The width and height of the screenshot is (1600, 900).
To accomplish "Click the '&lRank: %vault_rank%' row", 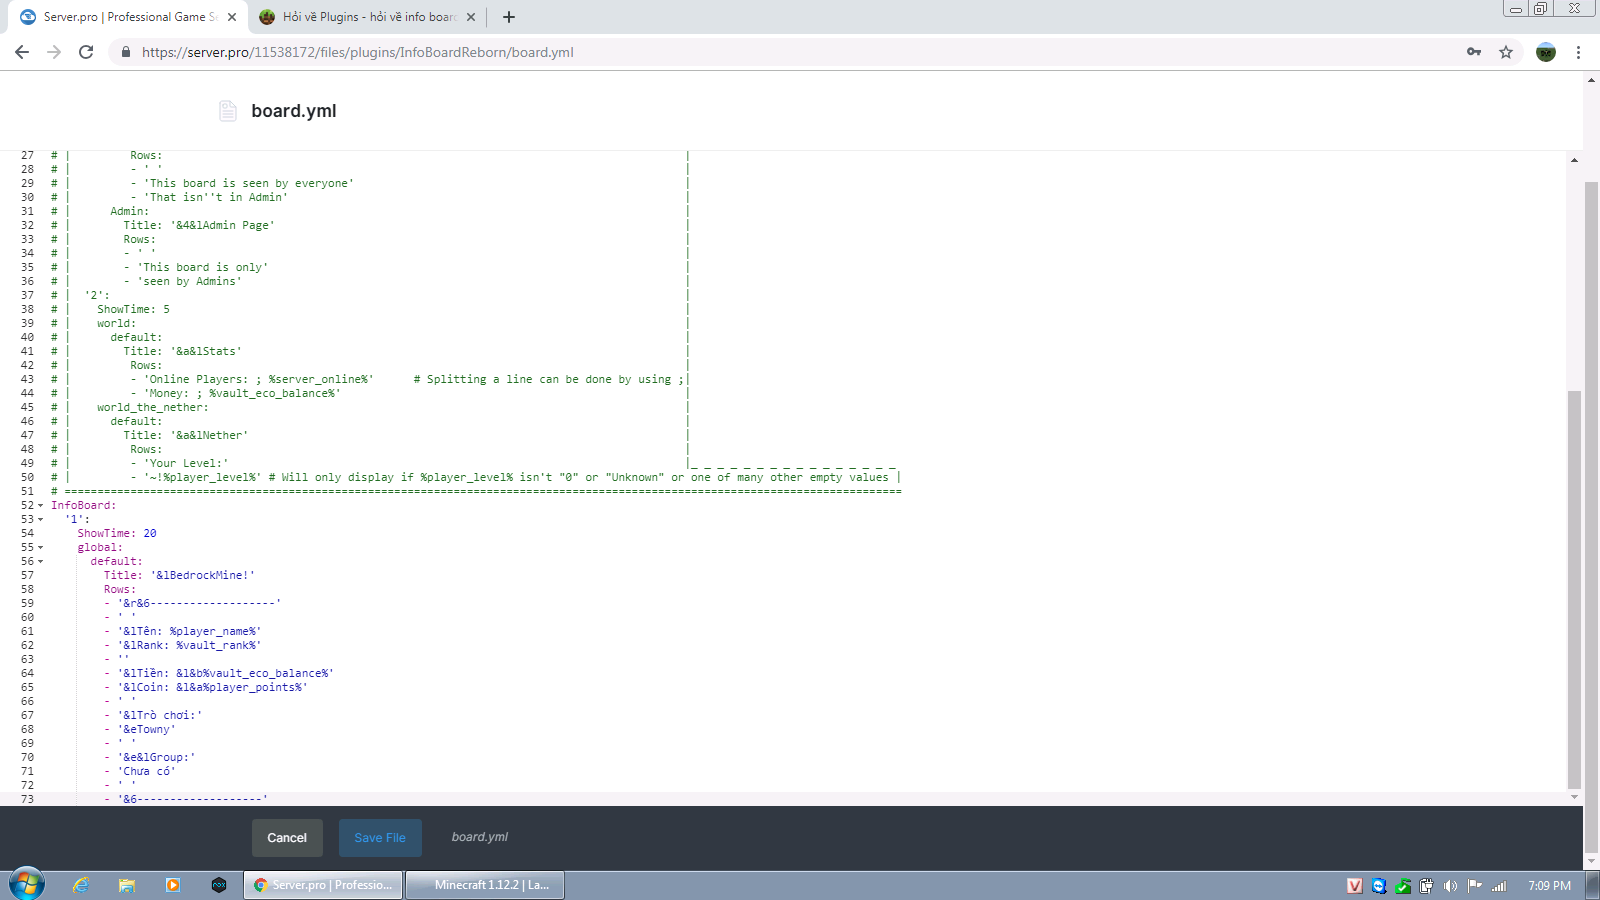I will point(183,646).
